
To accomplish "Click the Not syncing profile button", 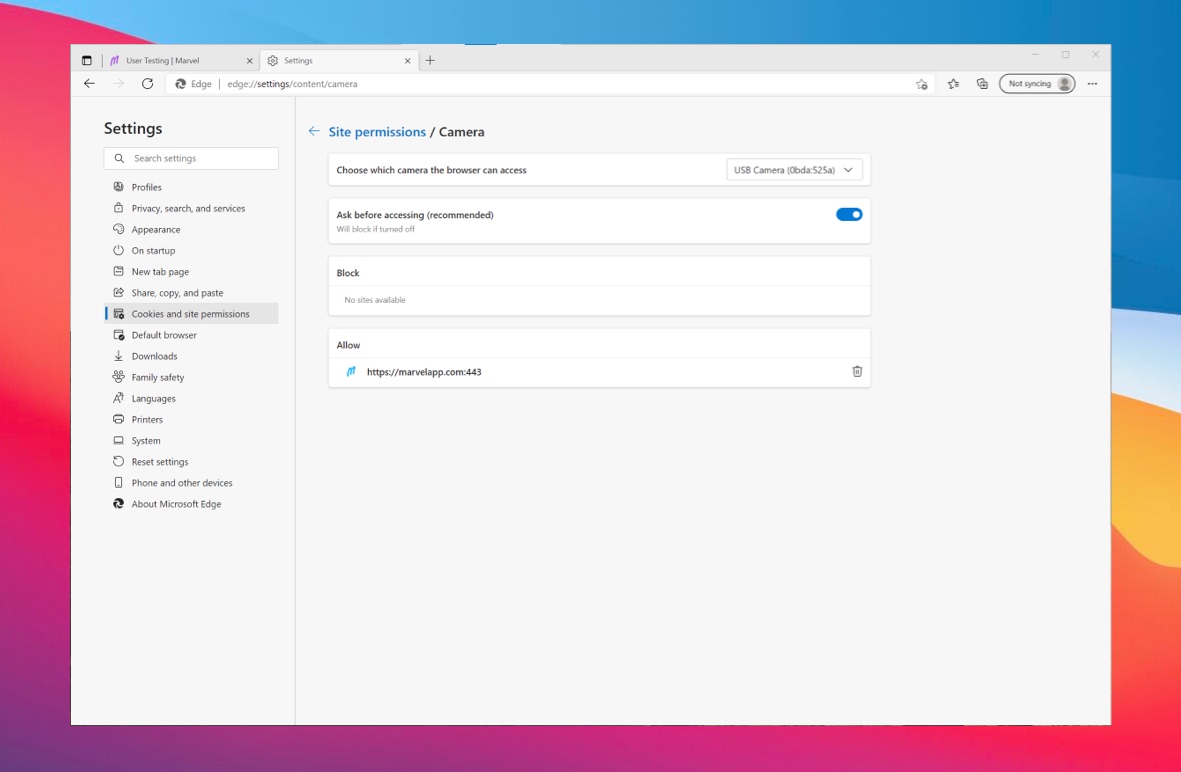I will (x=1037, y=84).
